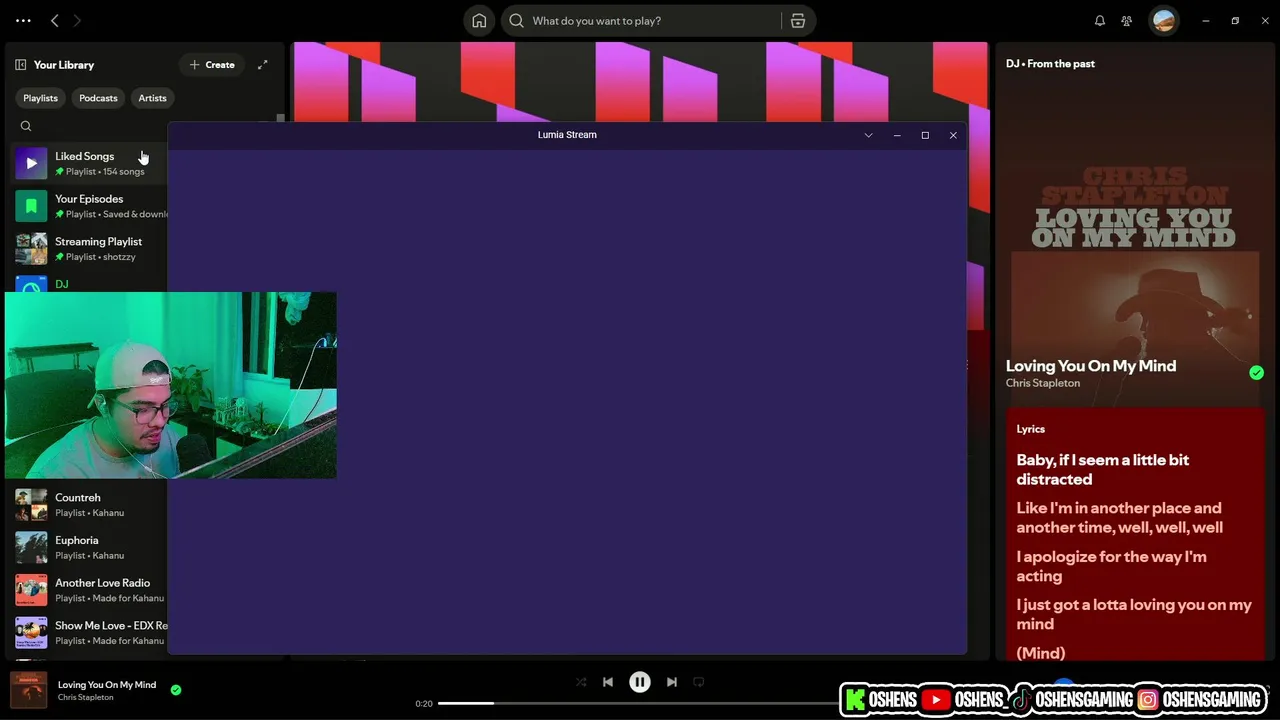Skip to the next track
The height and width of the screenshot is (720, 1280).
point(672,682)
